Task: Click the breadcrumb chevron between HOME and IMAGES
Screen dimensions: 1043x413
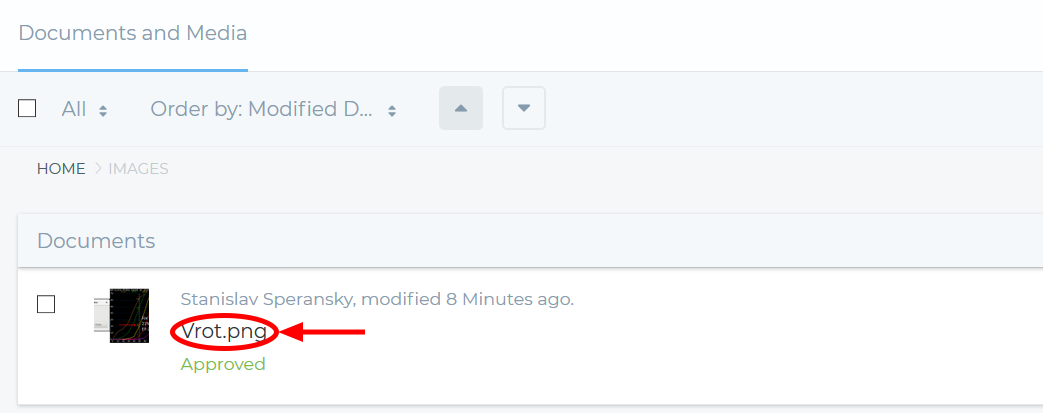Action: [97, 169]
